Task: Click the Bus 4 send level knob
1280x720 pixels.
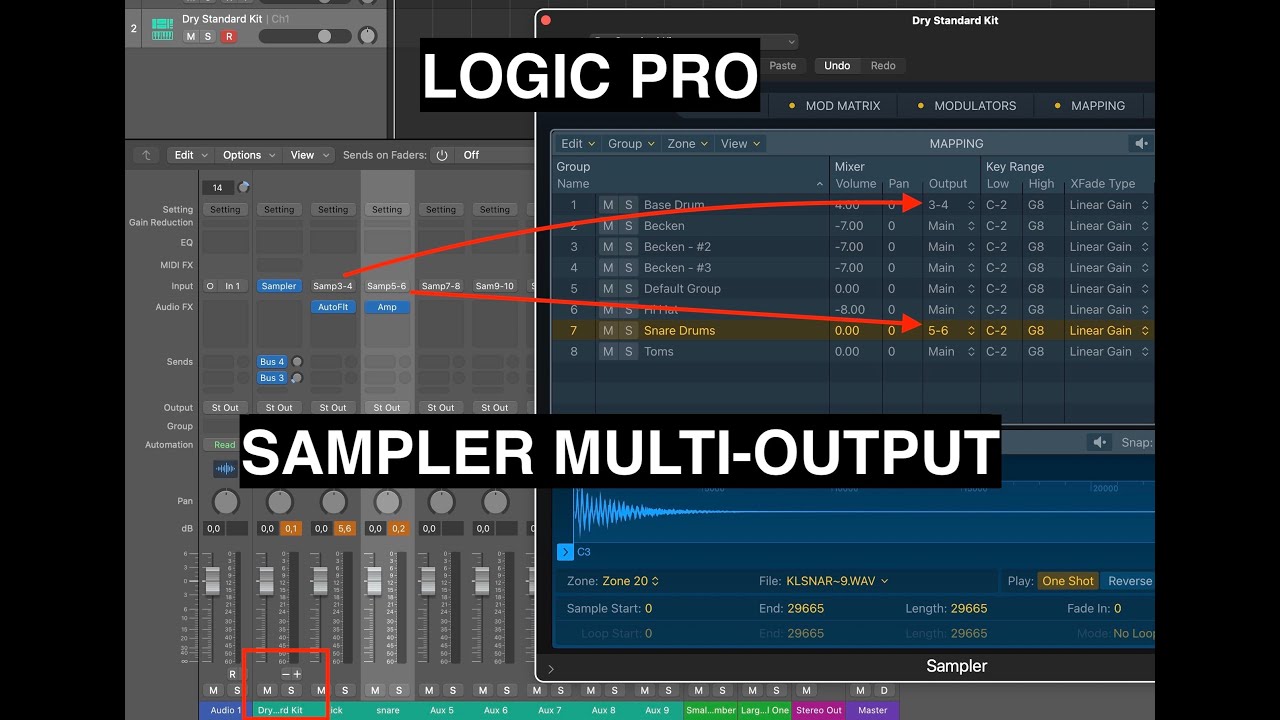Action: click(x=297, y=362)
